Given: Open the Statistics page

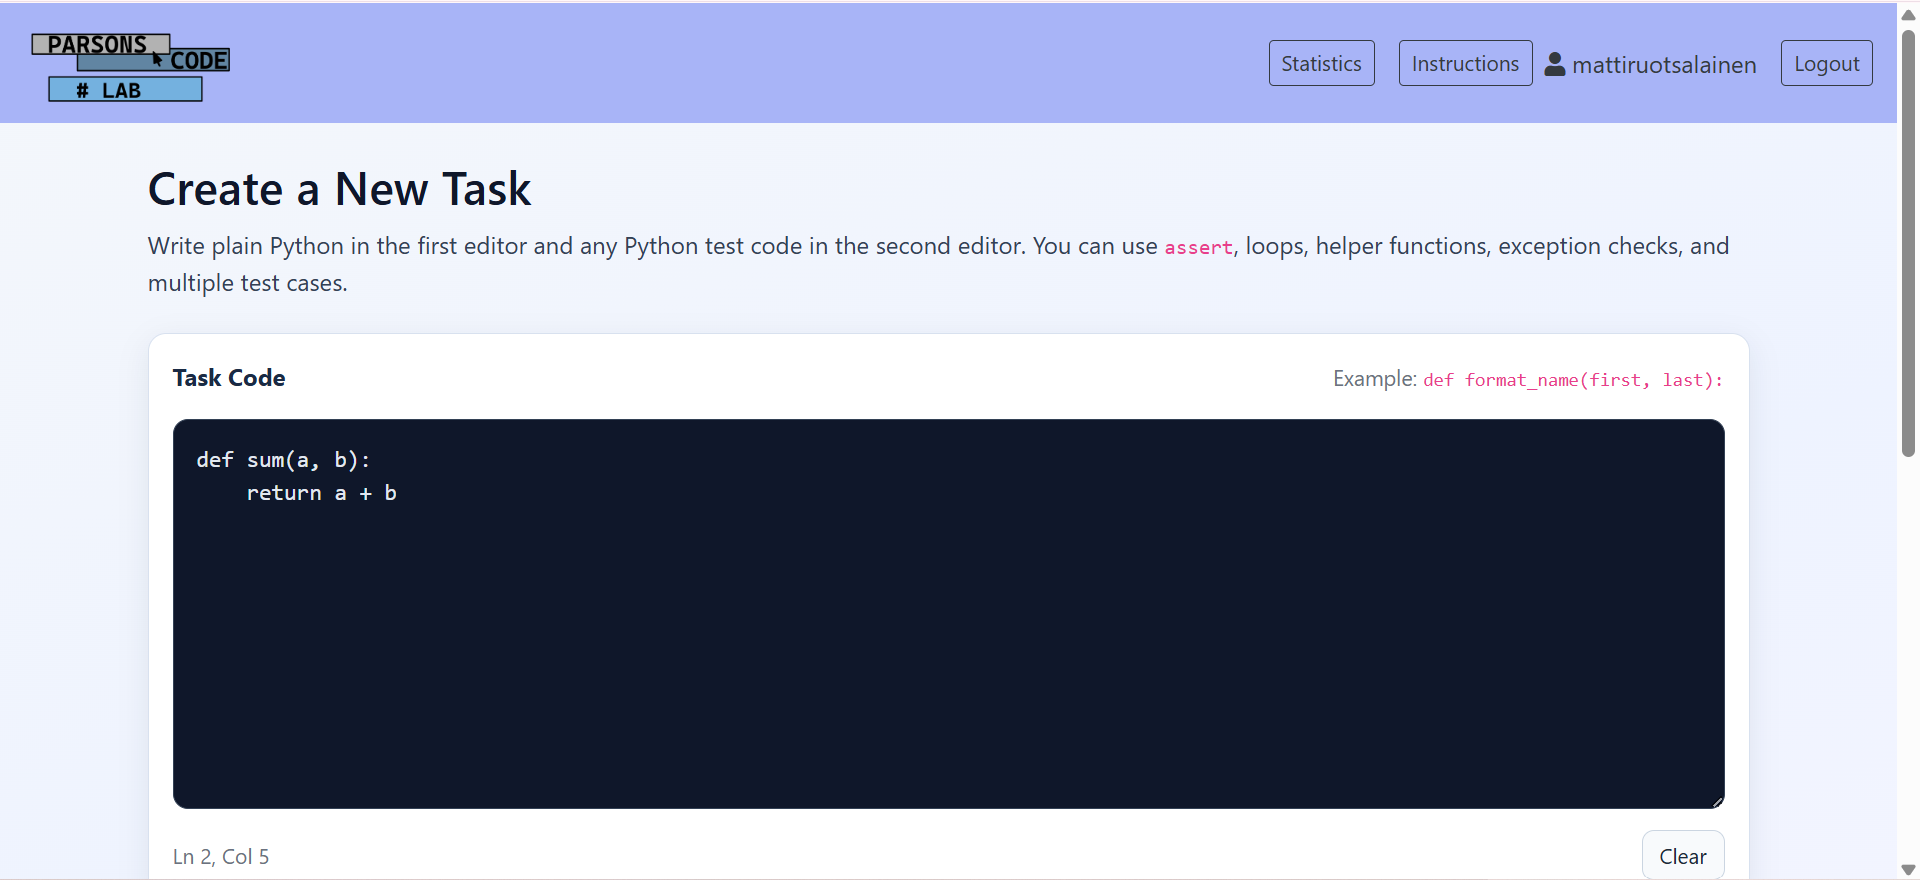Looking at the screenshot, I should point(1321,63).
